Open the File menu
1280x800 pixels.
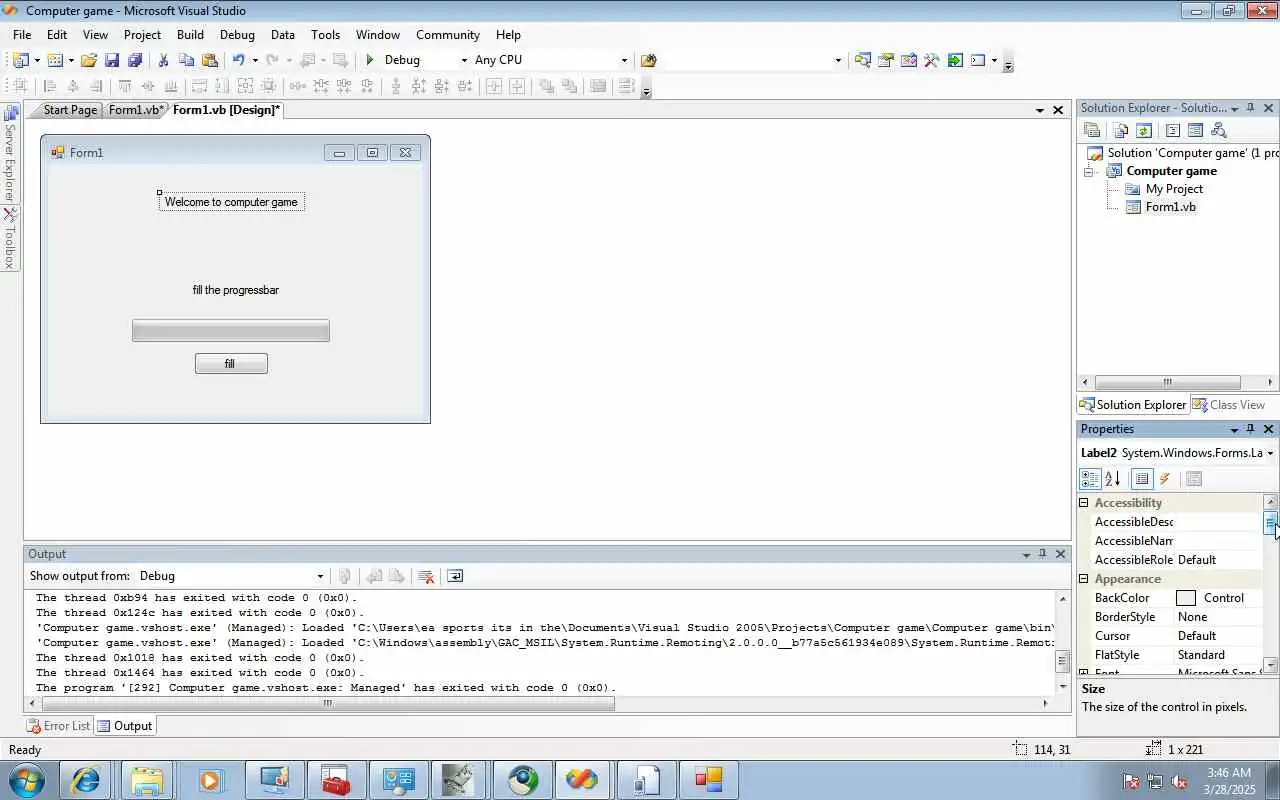pos(22,34)
